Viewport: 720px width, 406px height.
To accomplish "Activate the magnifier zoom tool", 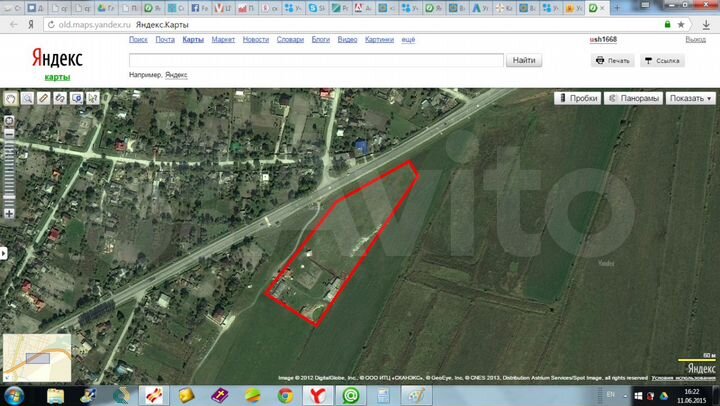I will 28,98.
